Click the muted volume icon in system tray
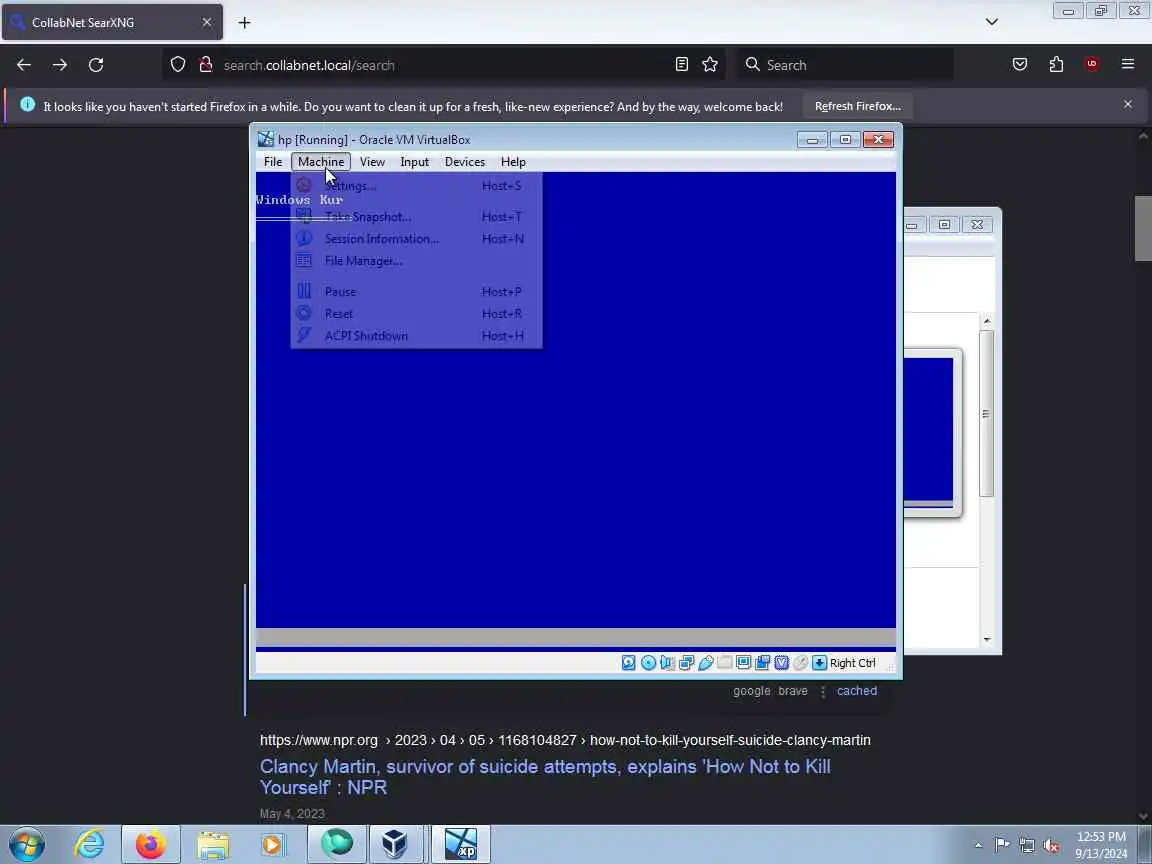Image resolution: width=1152 pixels, height=864 pixels. (1051, 846)
